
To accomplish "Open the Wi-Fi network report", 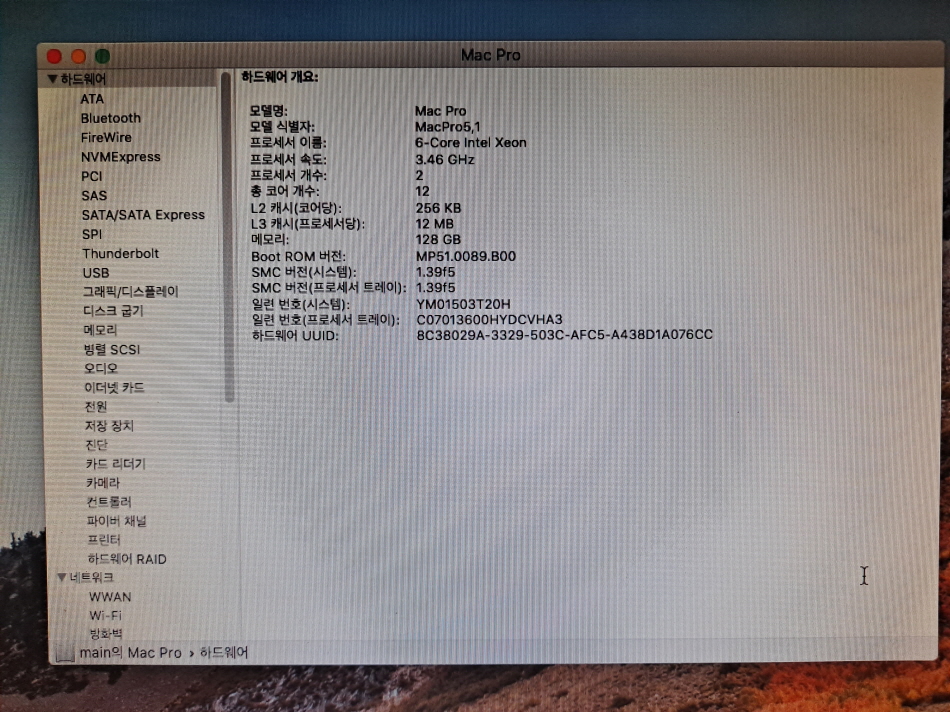I will click(104, 615).
